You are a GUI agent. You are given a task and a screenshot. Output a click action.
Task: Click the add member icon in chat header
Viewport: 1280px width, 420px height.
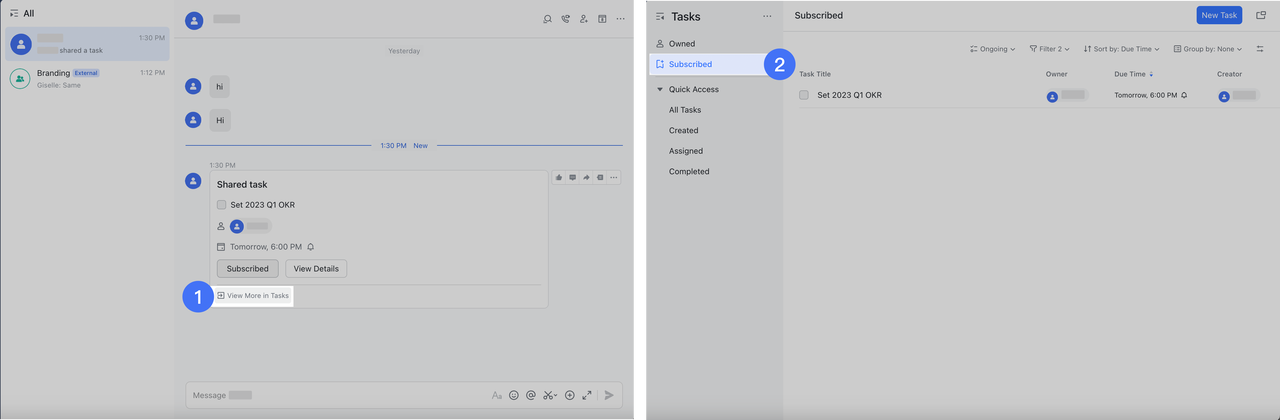coord(583,19)
